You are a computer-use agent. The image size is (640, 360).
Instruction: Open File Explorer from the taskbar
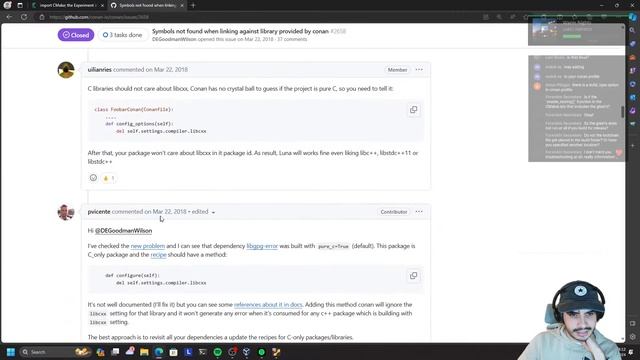144,352
